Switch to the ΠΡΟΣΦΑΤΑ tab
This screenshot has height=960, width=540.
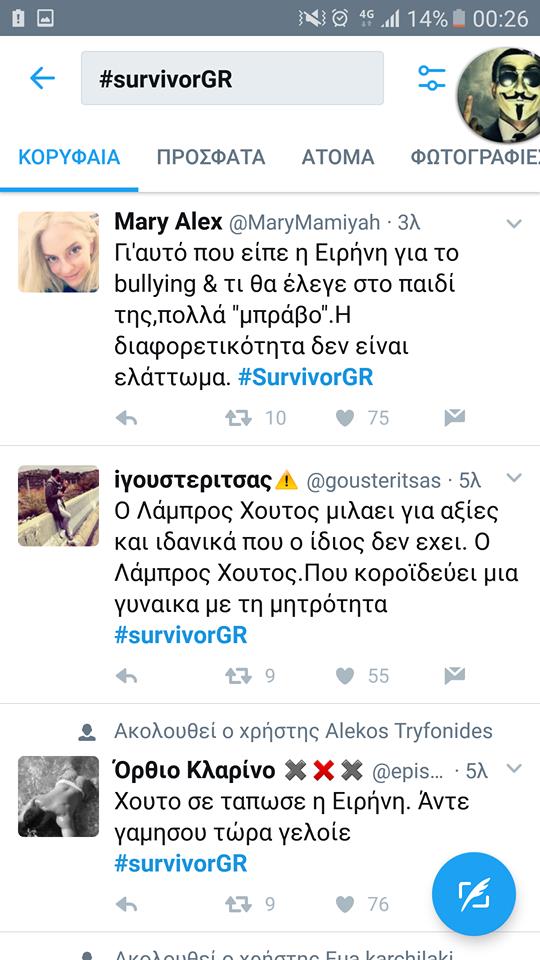(211, 157)
